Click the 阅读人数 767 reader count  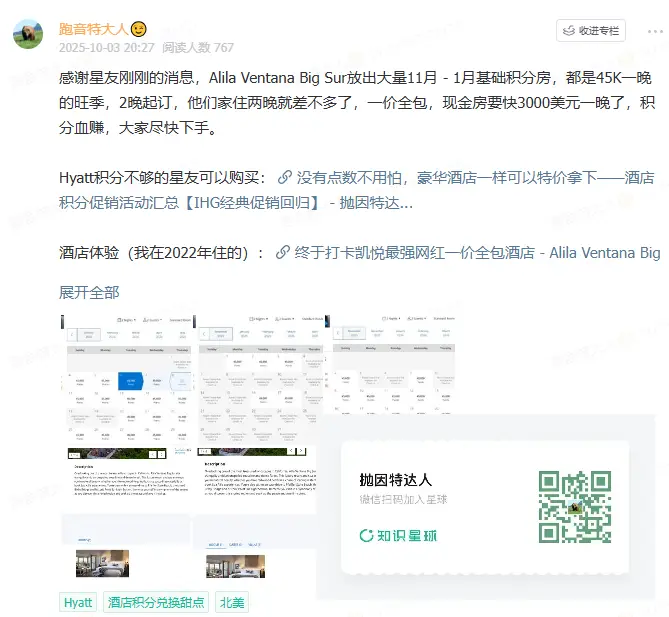point(198,47)
